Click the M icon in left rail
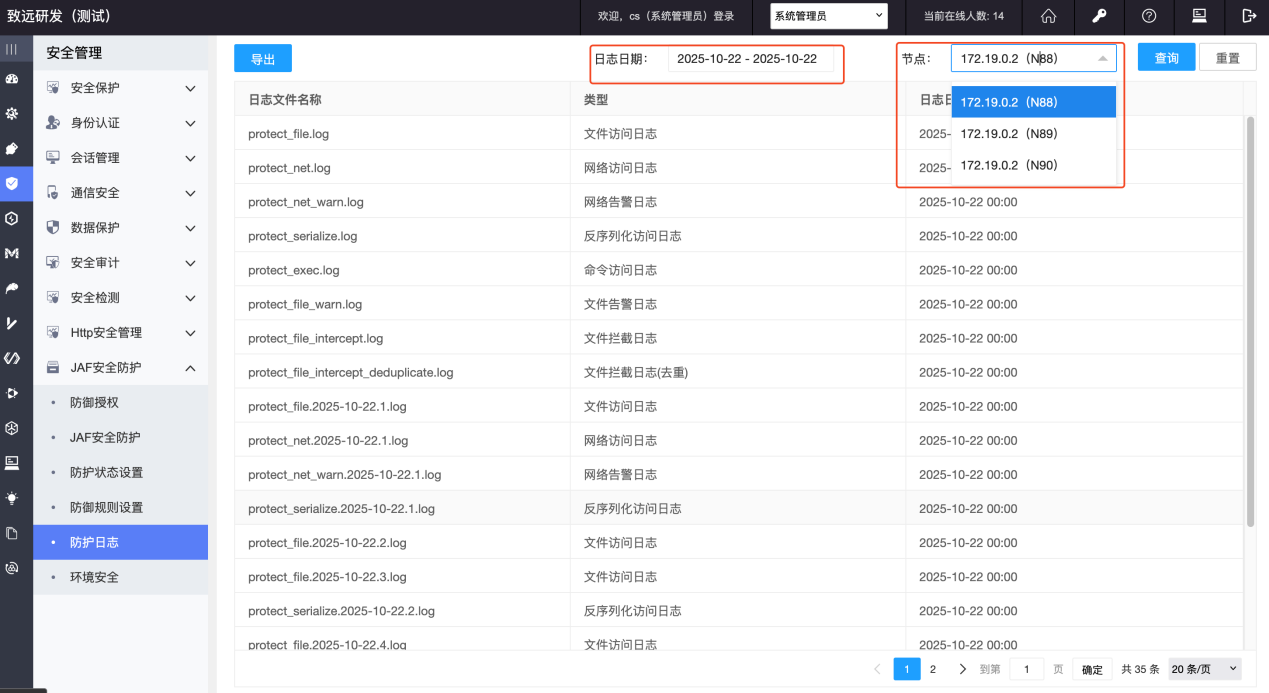 (x=12, y=254)
